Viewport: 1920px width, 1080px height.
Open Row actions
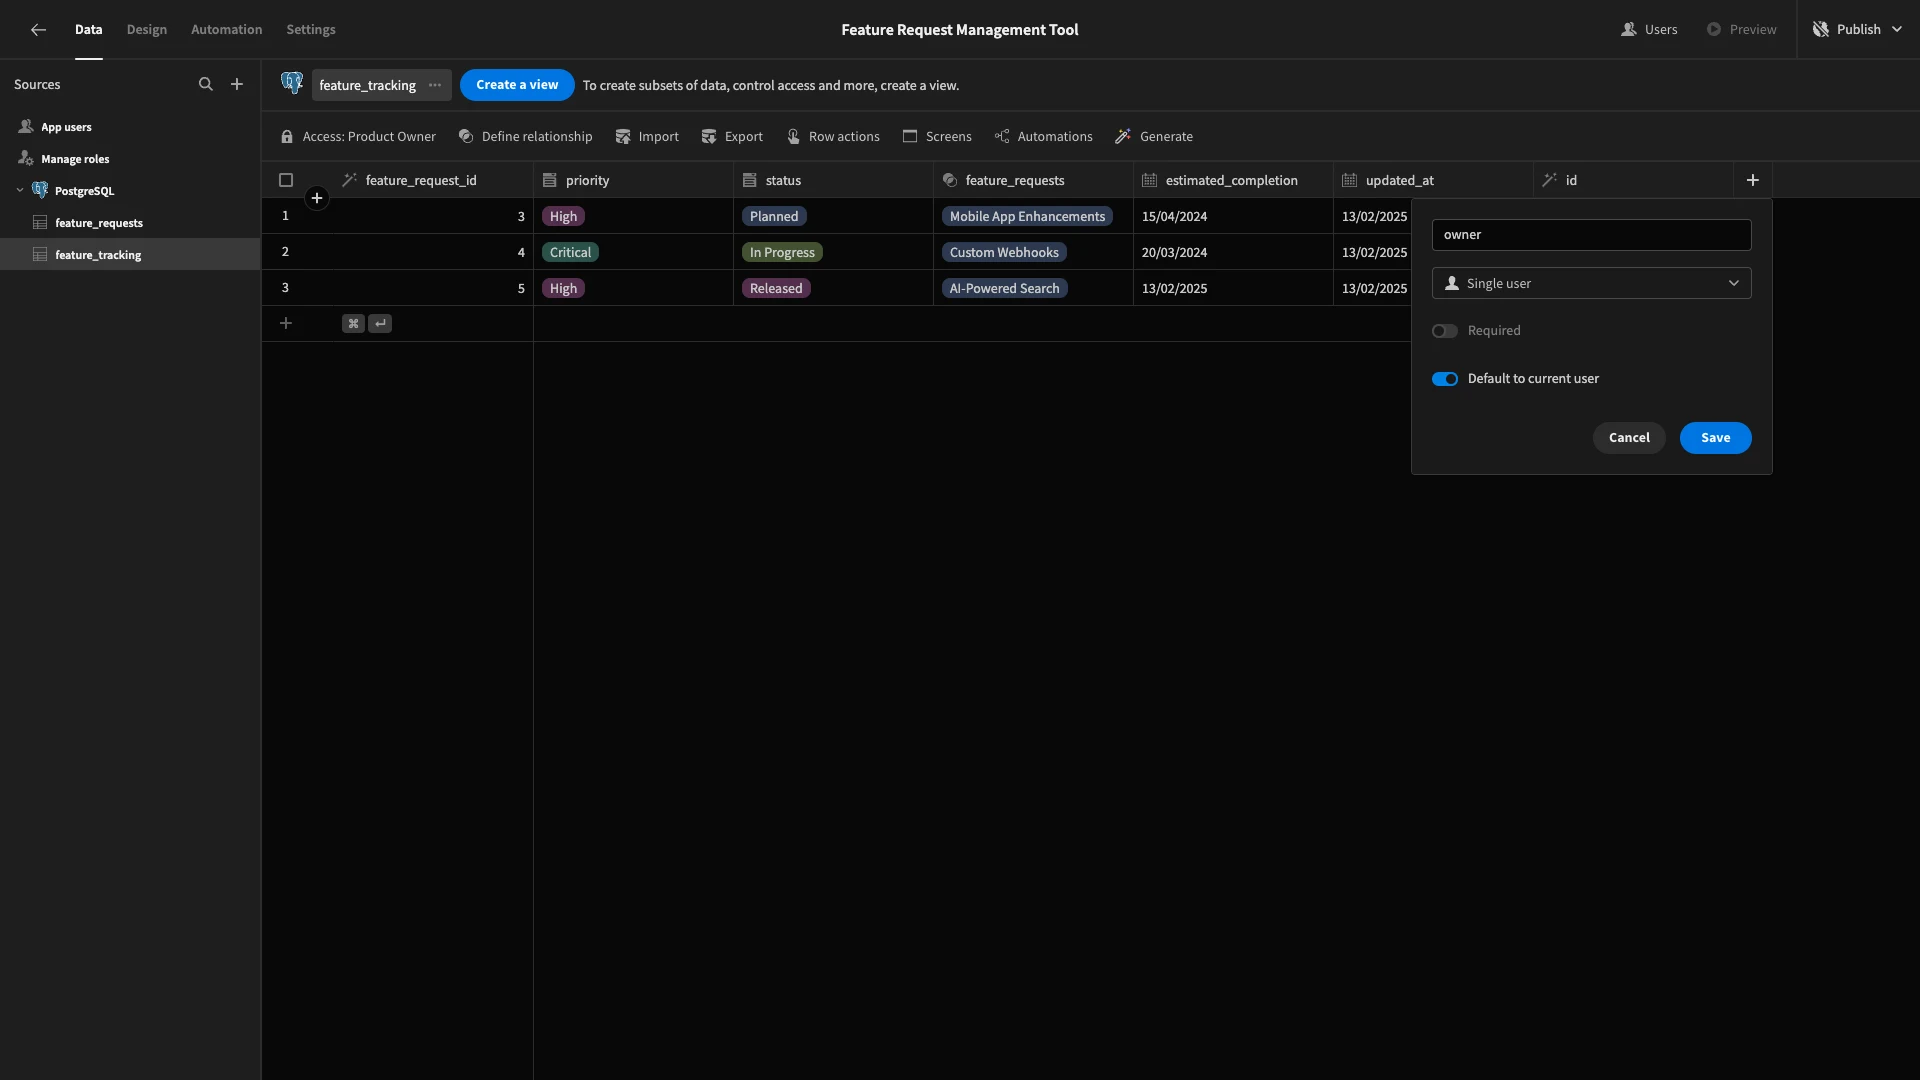point(833,137)
